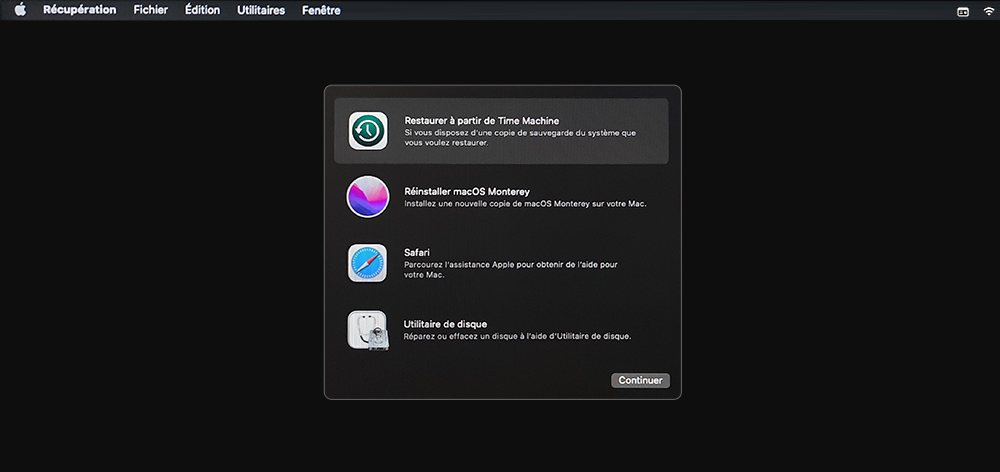Click 'Parcourez l'assistance Apple' description
The height and width of the screenshot is (472, 1000).
click(x=511, y=269)
